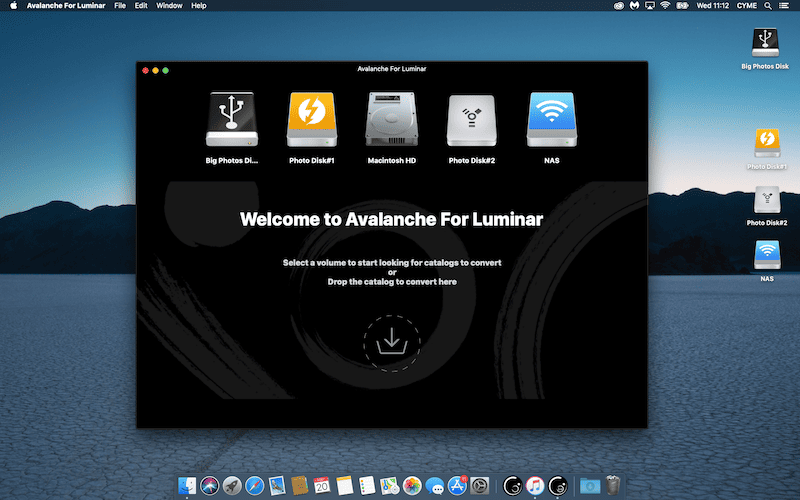The image size is (800, 500).
Task: Select Big Photos Disk volume in Avalanche window
Action: 232,119
